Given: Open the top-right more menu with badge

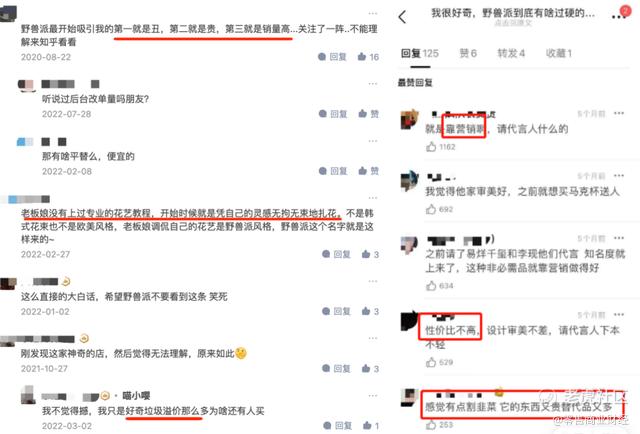Looking at the screenshot, I should point(620,14).
